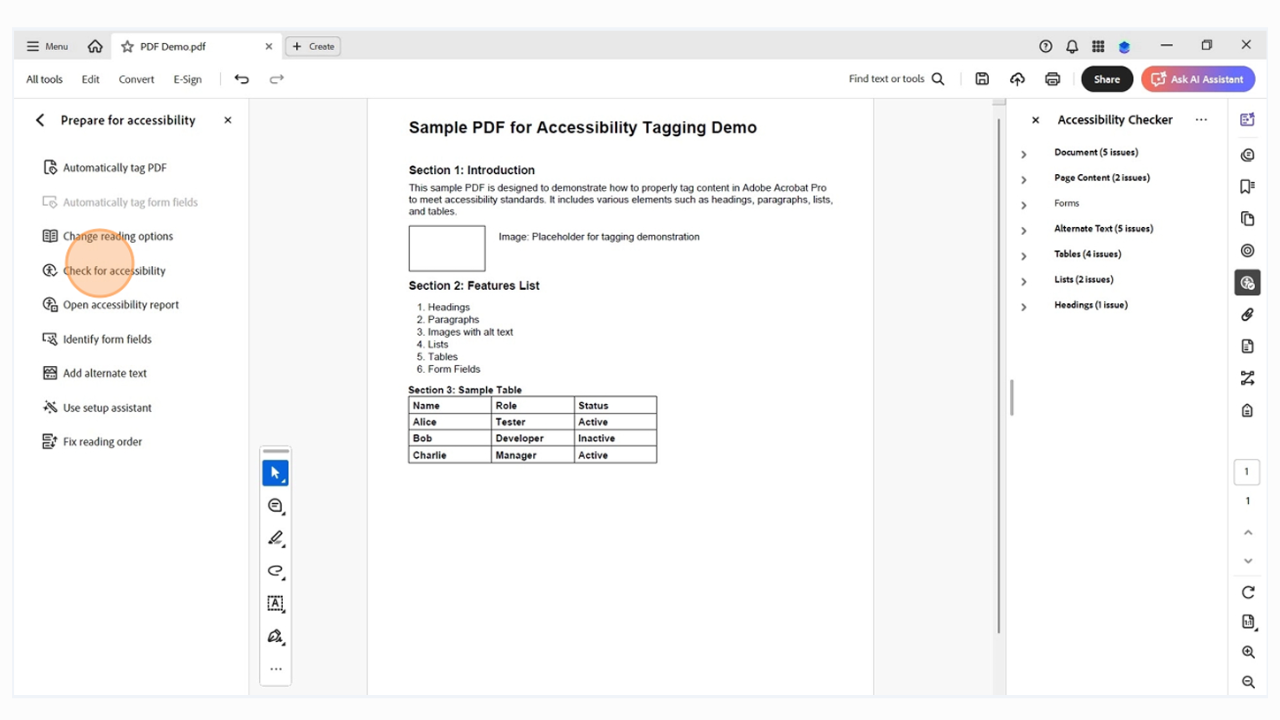This screenshot has width=1280, height=720.
Task: Open more tools ellipsis in quick toolbar
Action: tap(276, 669)
